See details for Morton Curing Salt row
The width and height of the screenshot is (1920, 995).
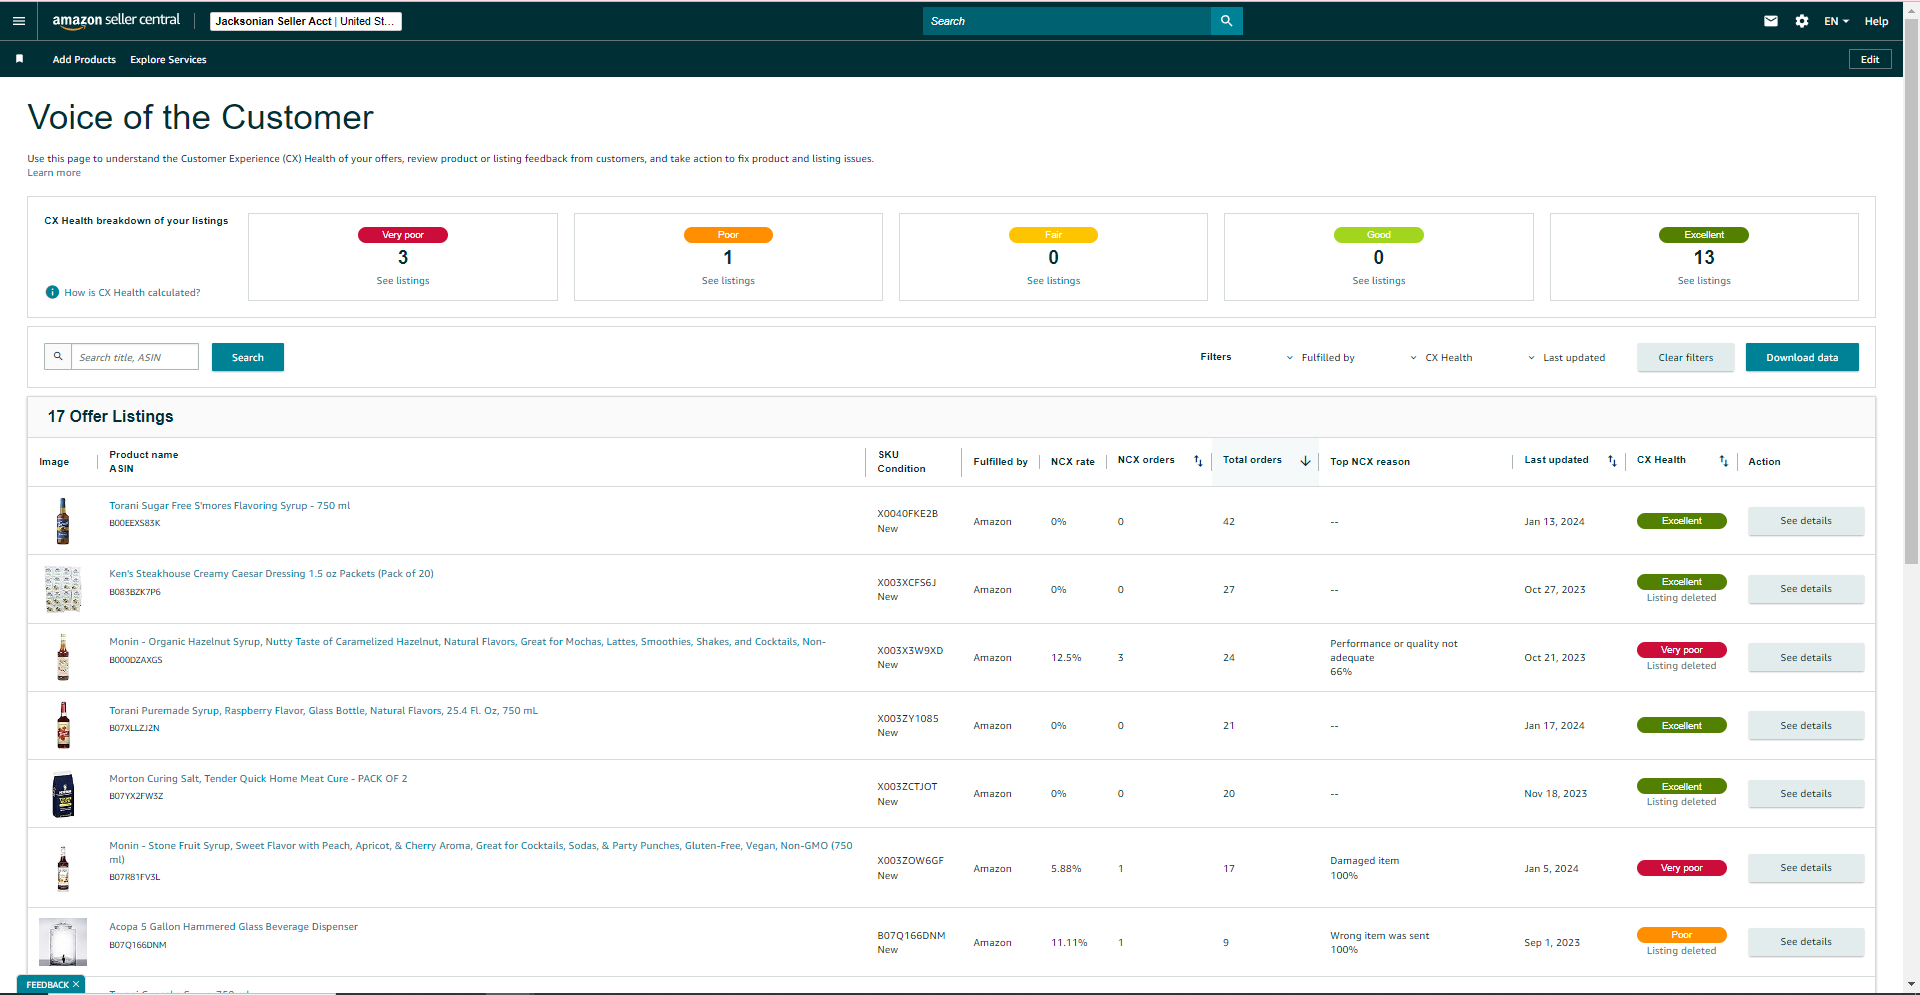click(x=1806, y=794)
